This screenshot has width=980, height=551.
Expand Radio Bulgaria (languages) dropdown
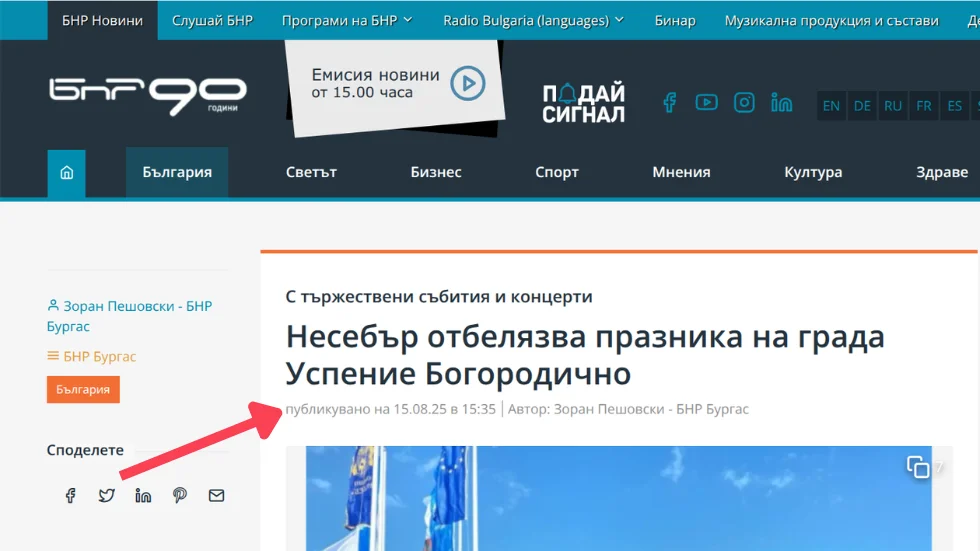click(x=533, y=21)
